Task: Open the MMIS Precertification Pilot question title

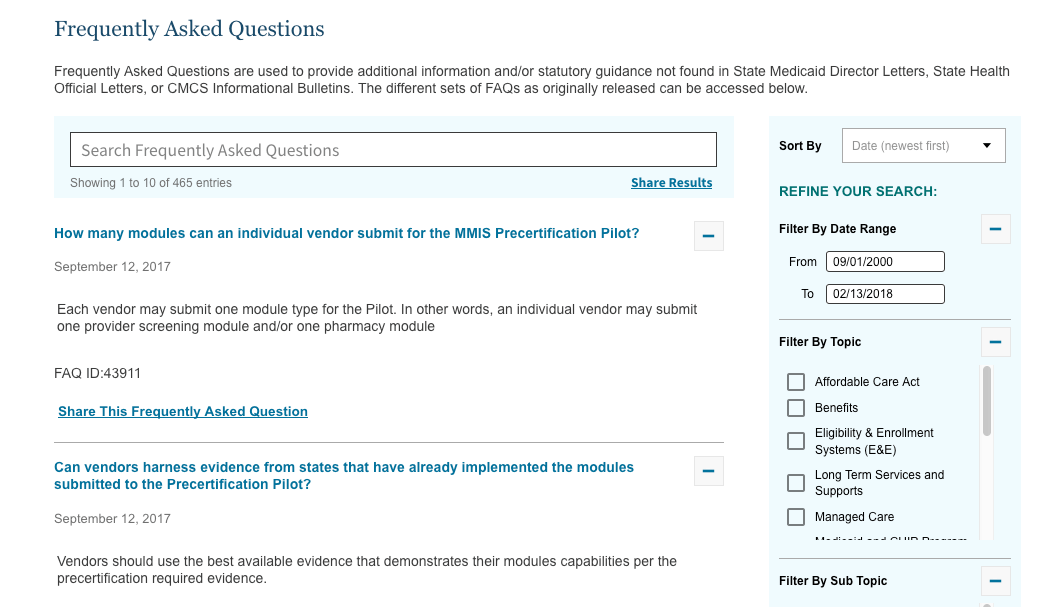Action: click(346, 233)
